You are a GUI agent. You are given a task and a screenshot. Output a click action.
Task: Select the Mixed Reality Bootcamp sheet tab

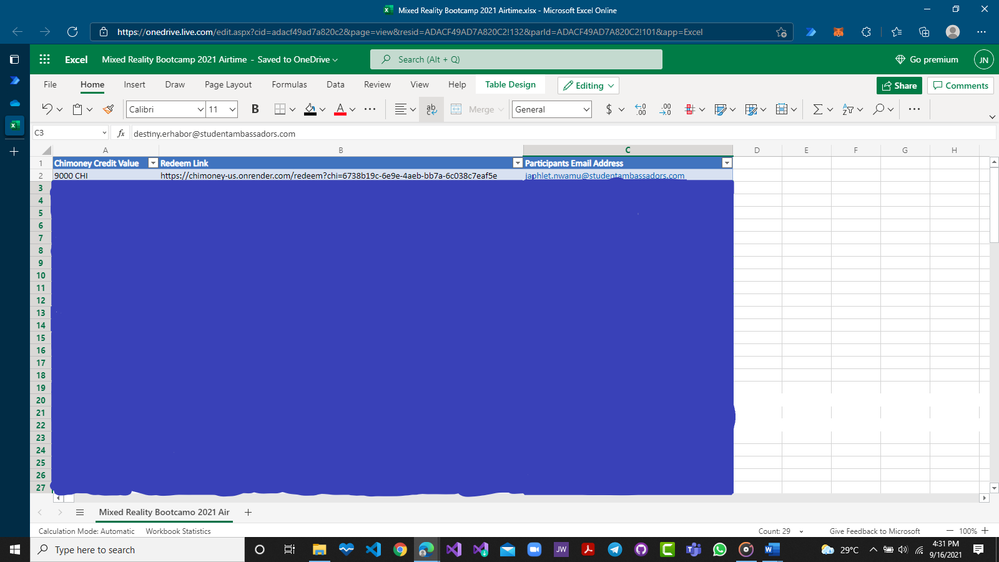coord(164,512)
